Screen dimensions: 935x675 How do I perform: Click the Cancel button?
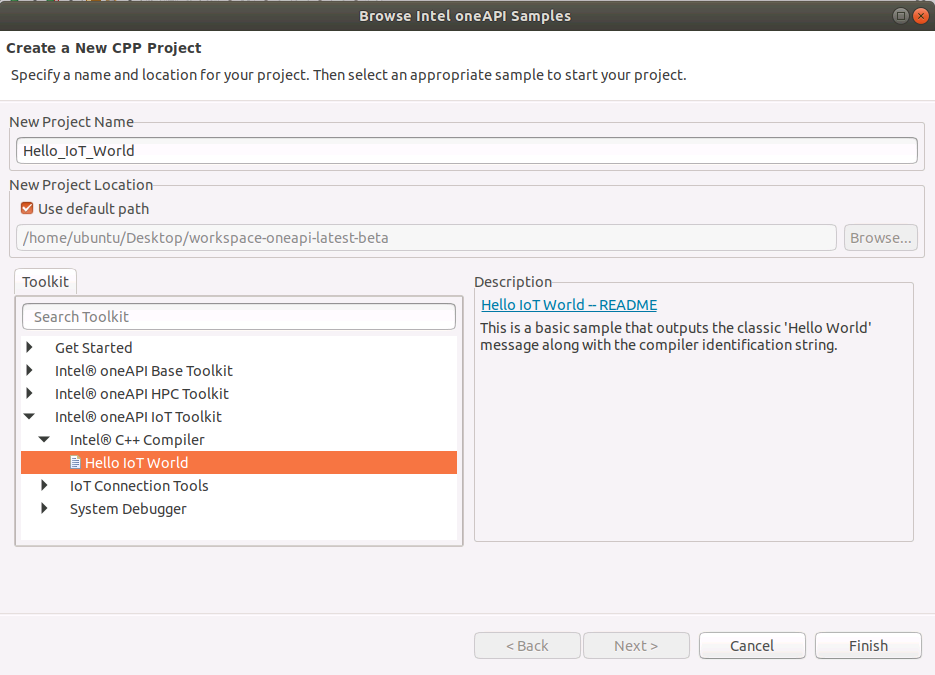[x=751, y=646]
